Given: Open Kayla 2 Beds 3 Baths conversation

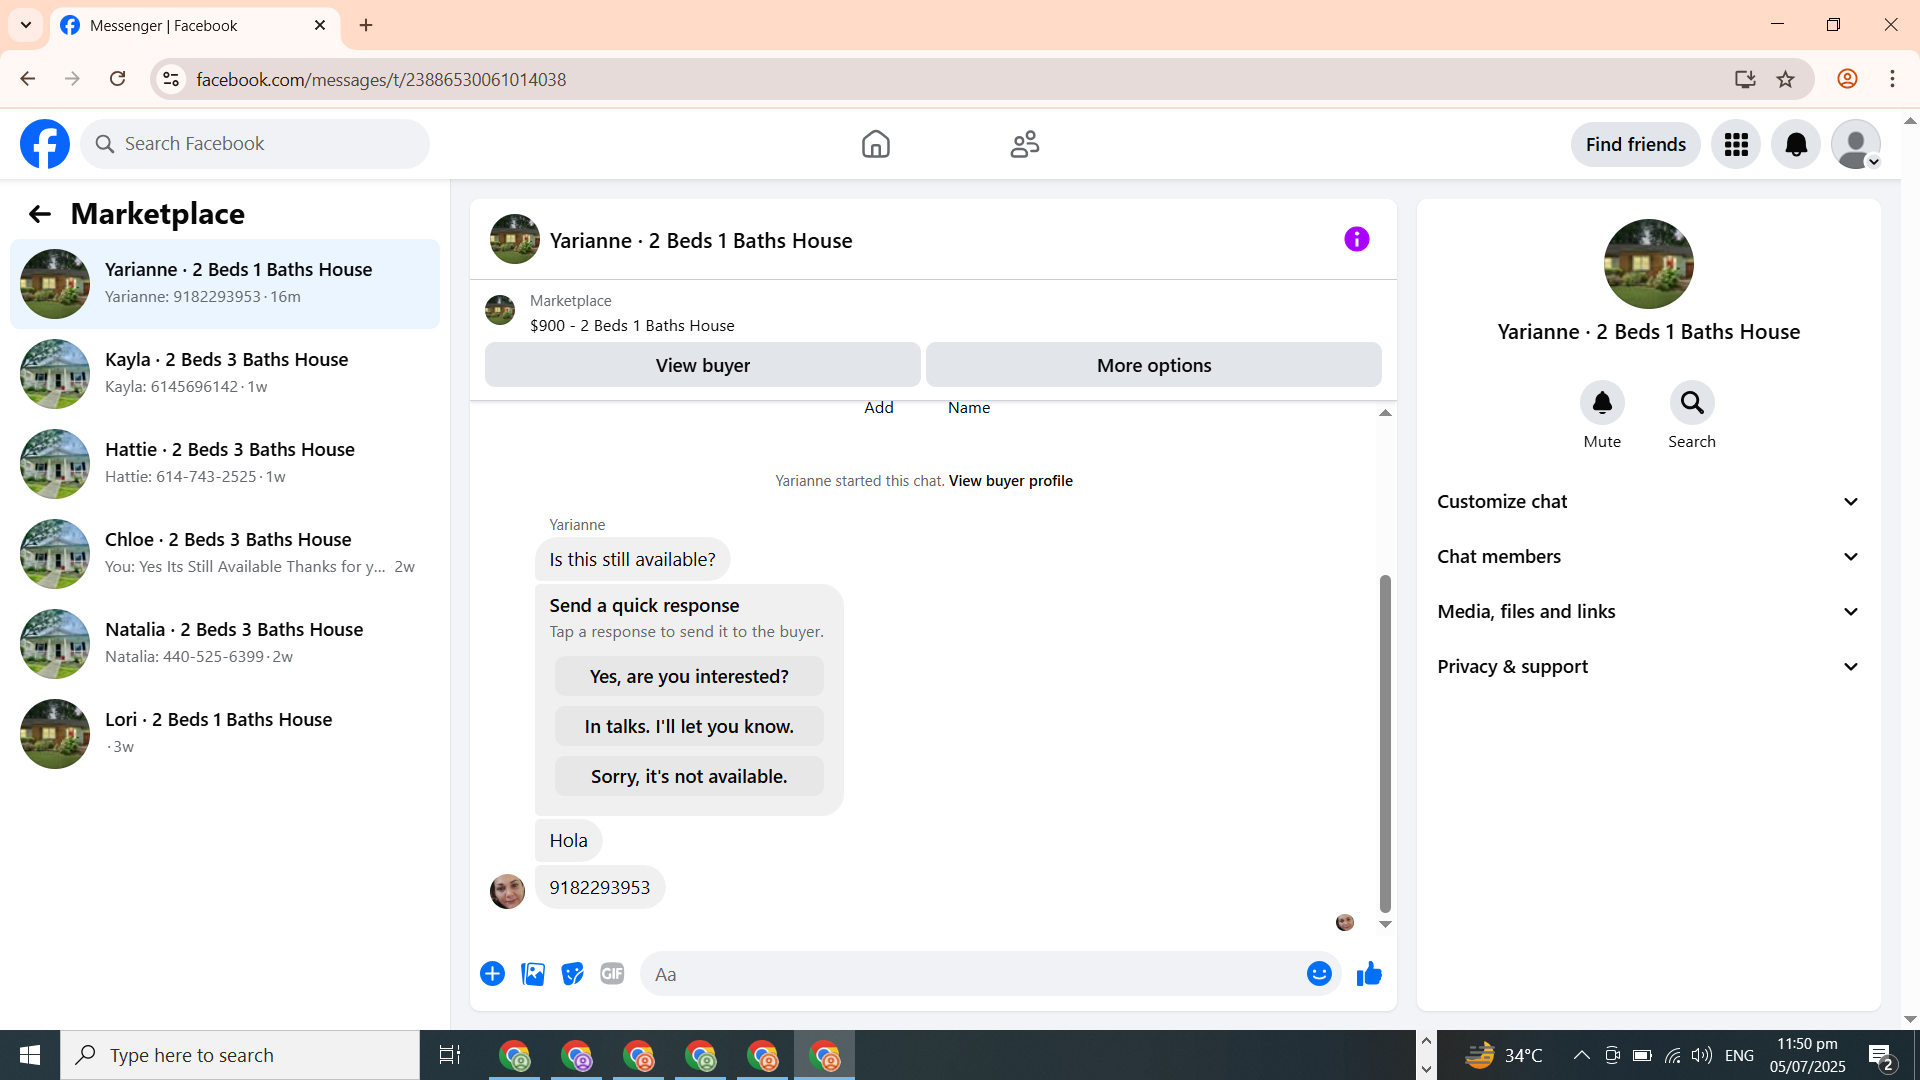Looking at the screenshot, I should coord(225,373).
